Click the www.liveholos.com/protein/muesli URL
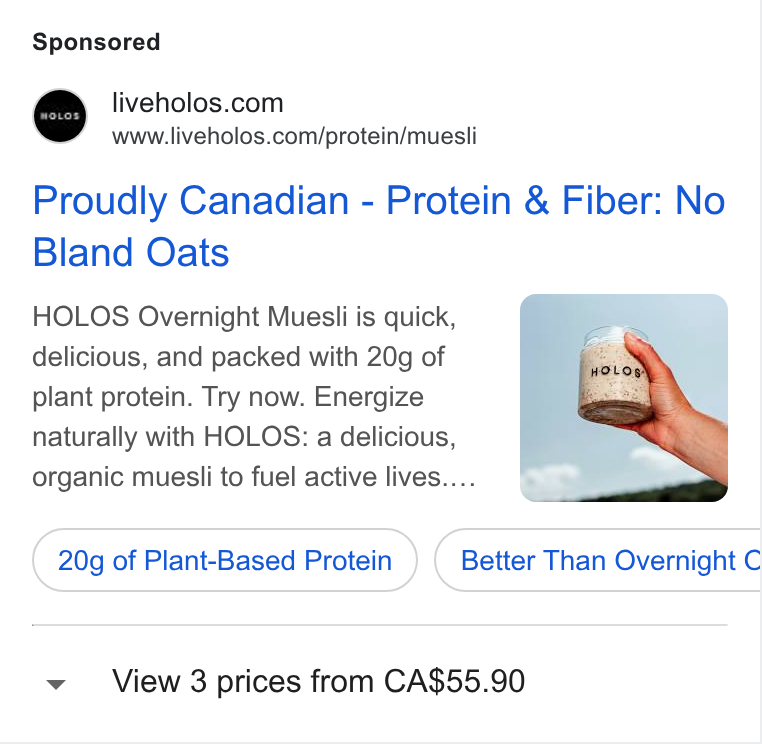The height and width of the screenshot is (744, 762). pos(294,136)
